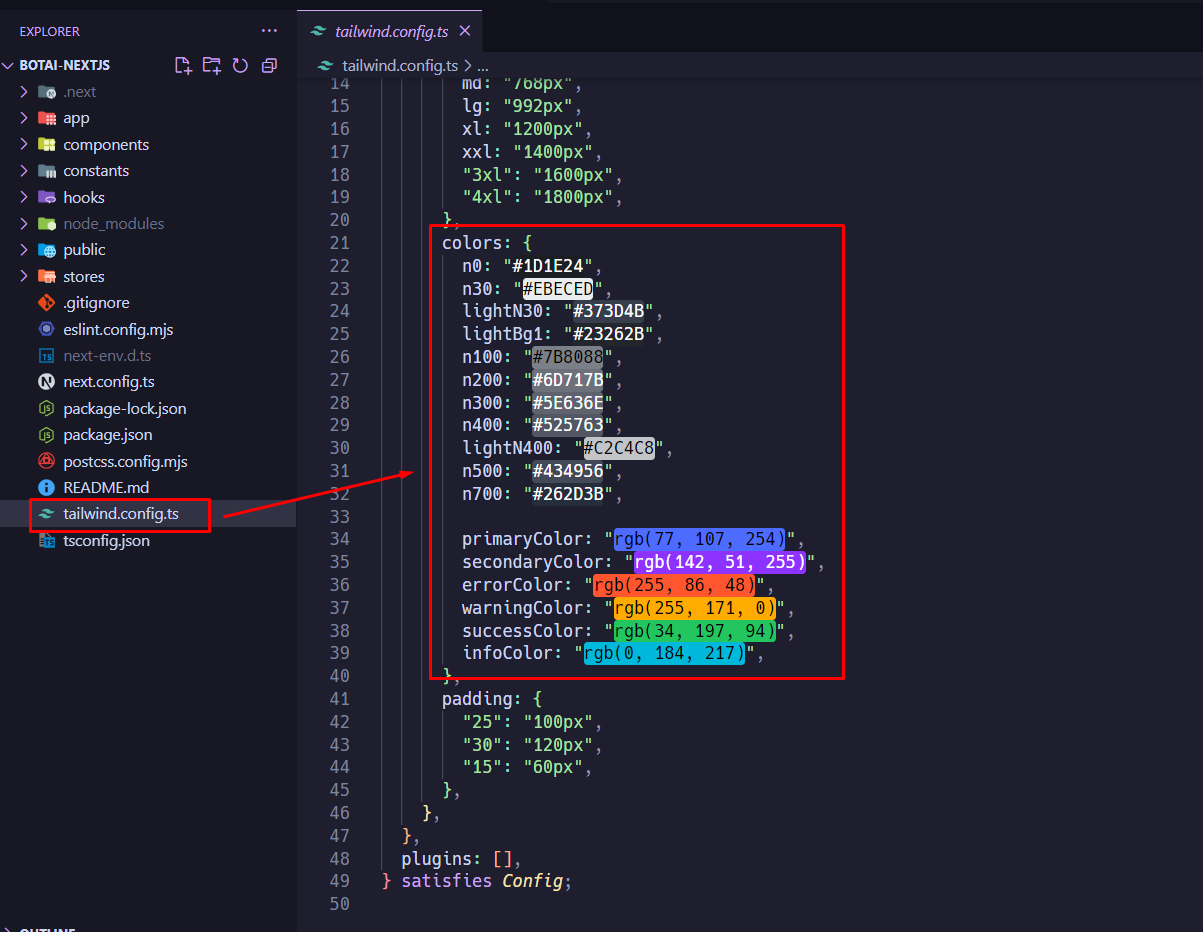This screenshot has width=1203, height=932.
Task: Click the primaryColor rgb(77, 107, 254) swatch
Action: 699,540
